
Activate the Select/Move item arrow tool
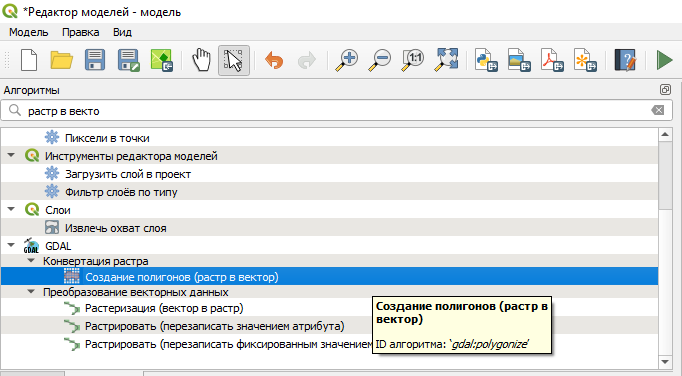(x=234, y=60)
